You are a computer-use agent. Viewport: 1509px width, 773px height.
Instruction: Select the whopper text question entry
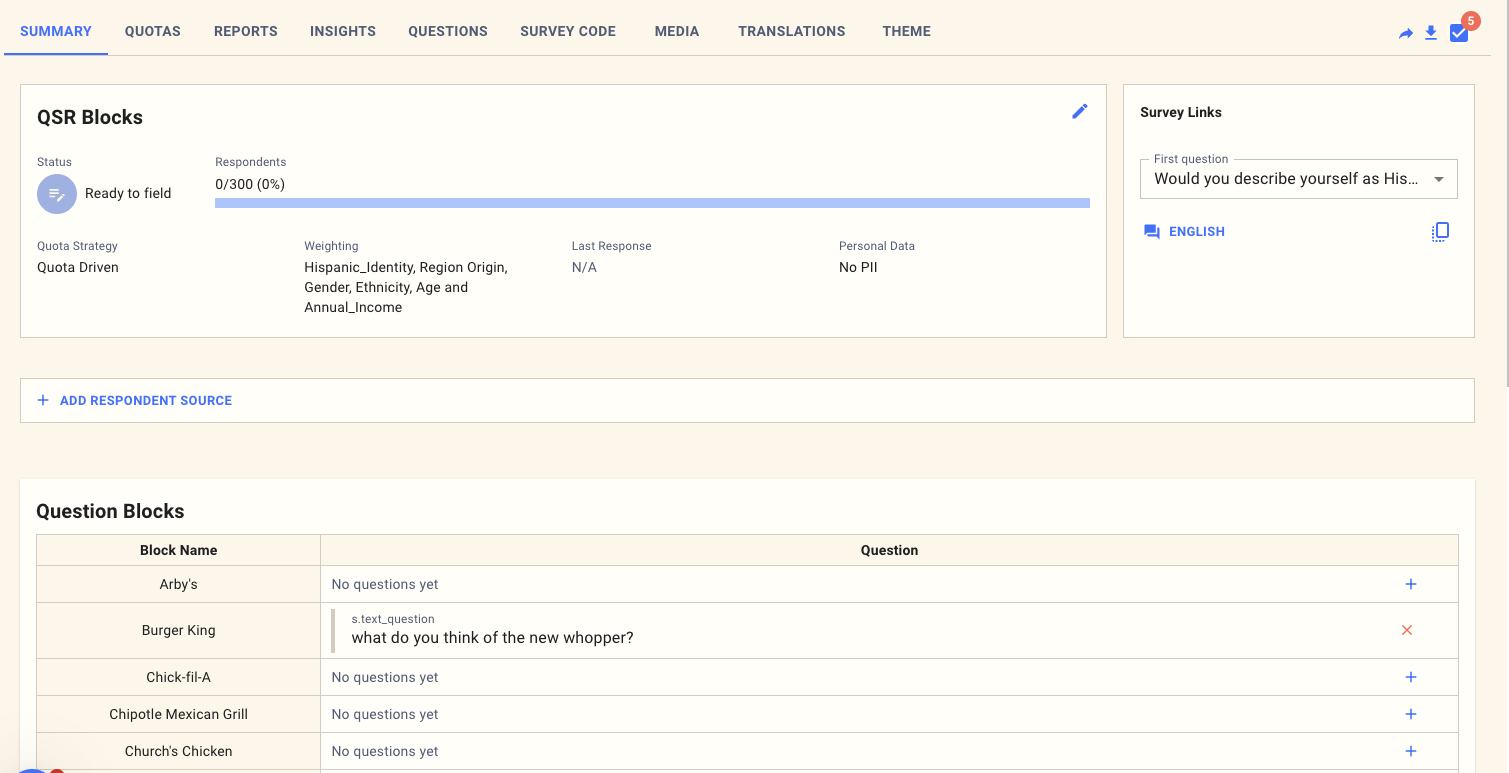492,638
